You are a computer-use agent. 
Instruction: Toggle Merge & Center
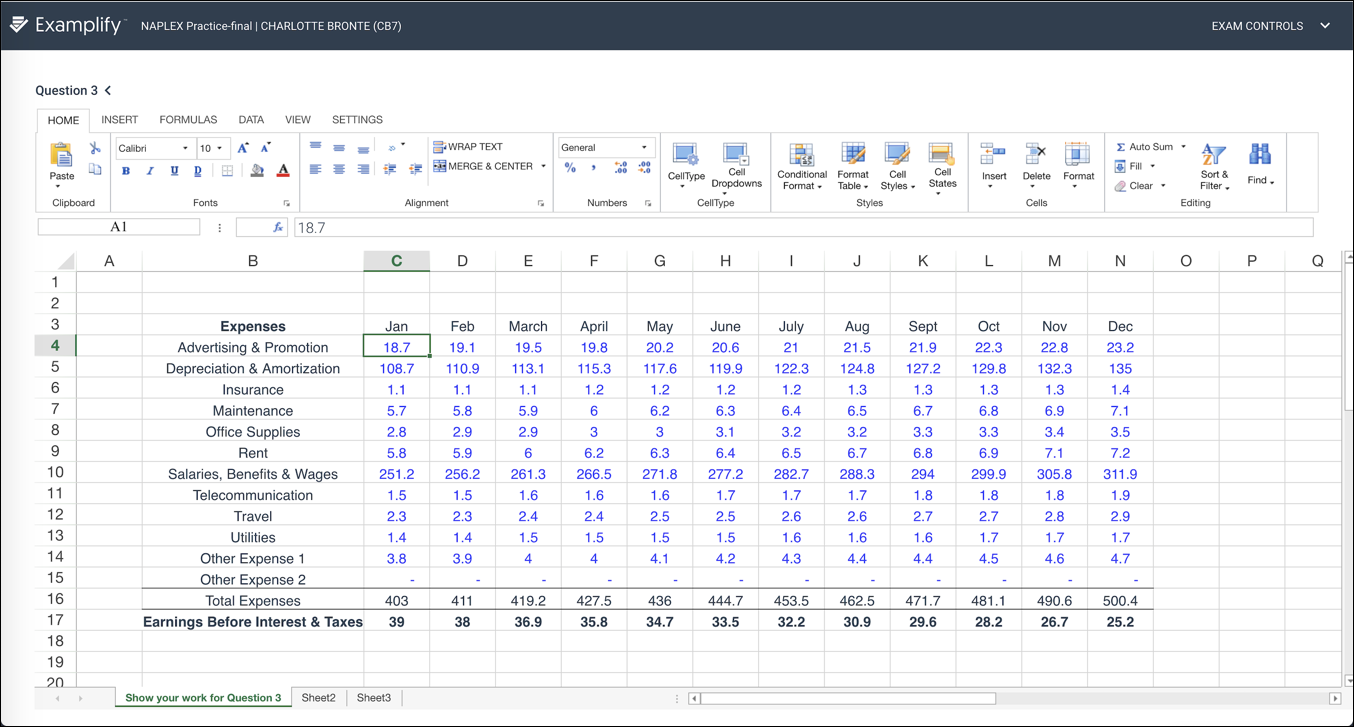484,166
